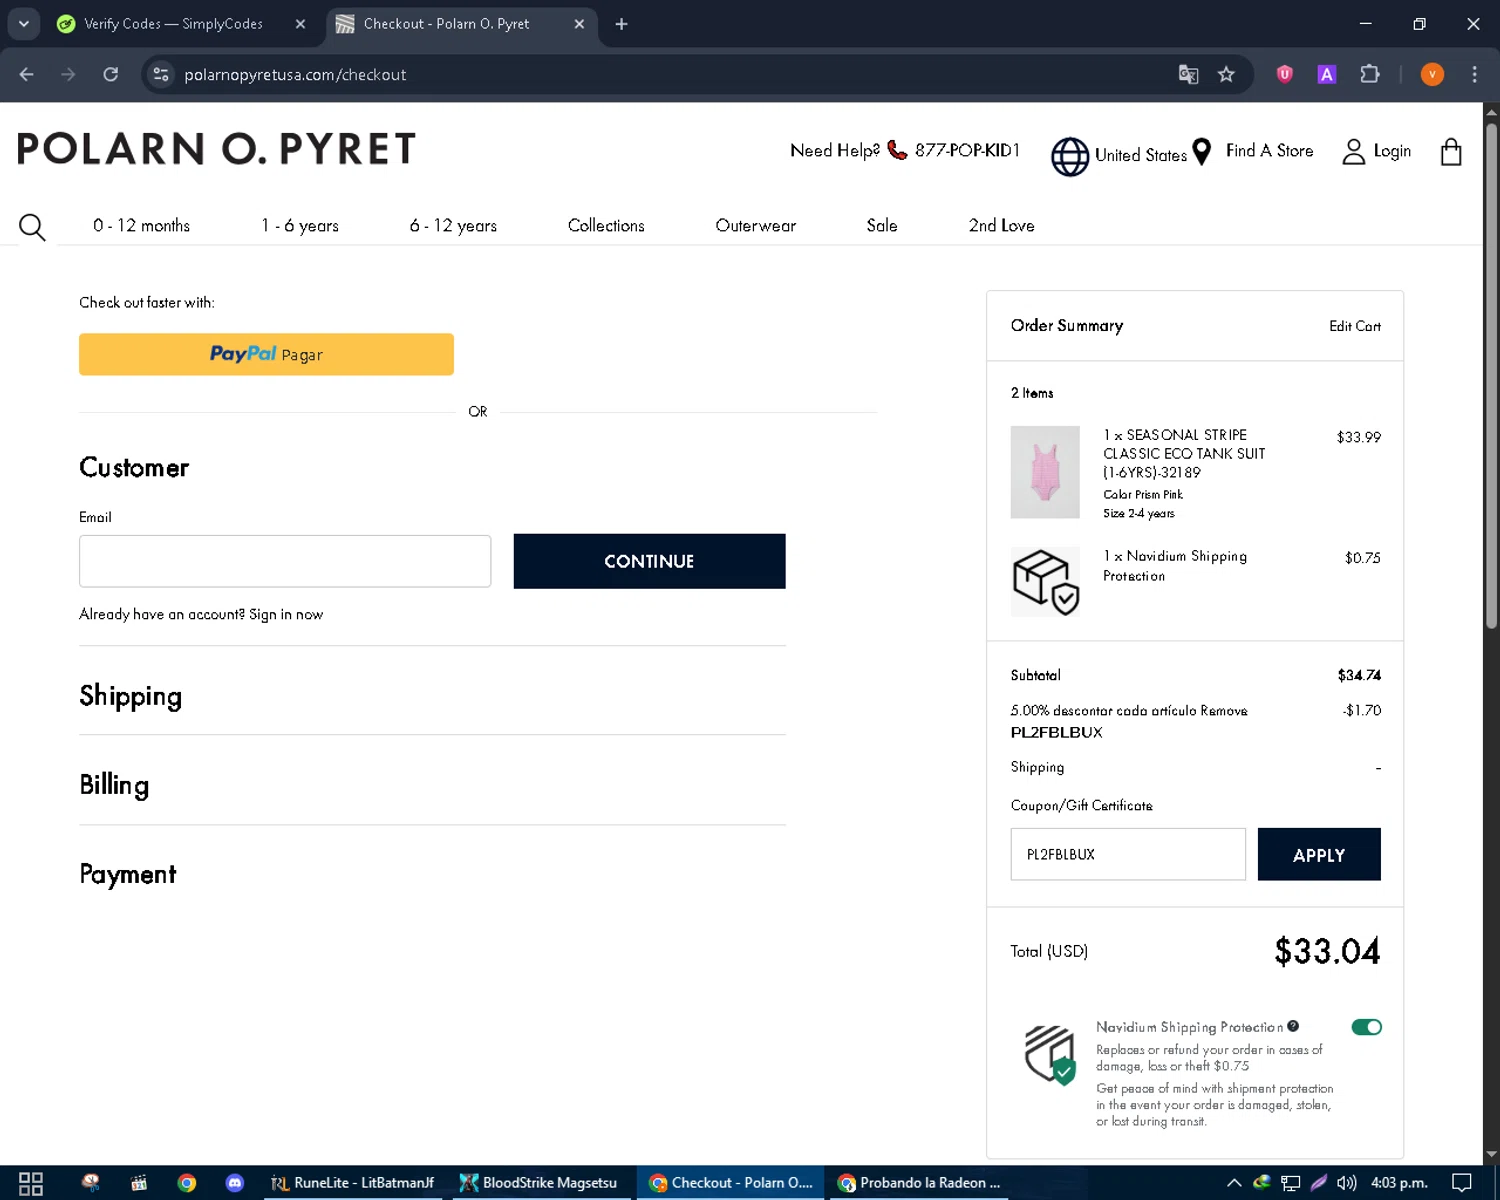Click the Coupon/Gift Certificate input field
Image resolution: width=1500 pixels, height=1200 pixels.
(1128, 854)
